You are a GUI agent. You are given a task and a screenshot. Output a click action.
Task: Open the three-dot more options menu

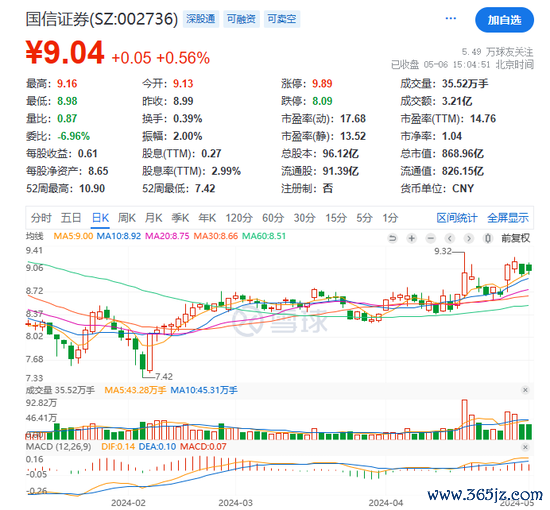click(451, 18)
